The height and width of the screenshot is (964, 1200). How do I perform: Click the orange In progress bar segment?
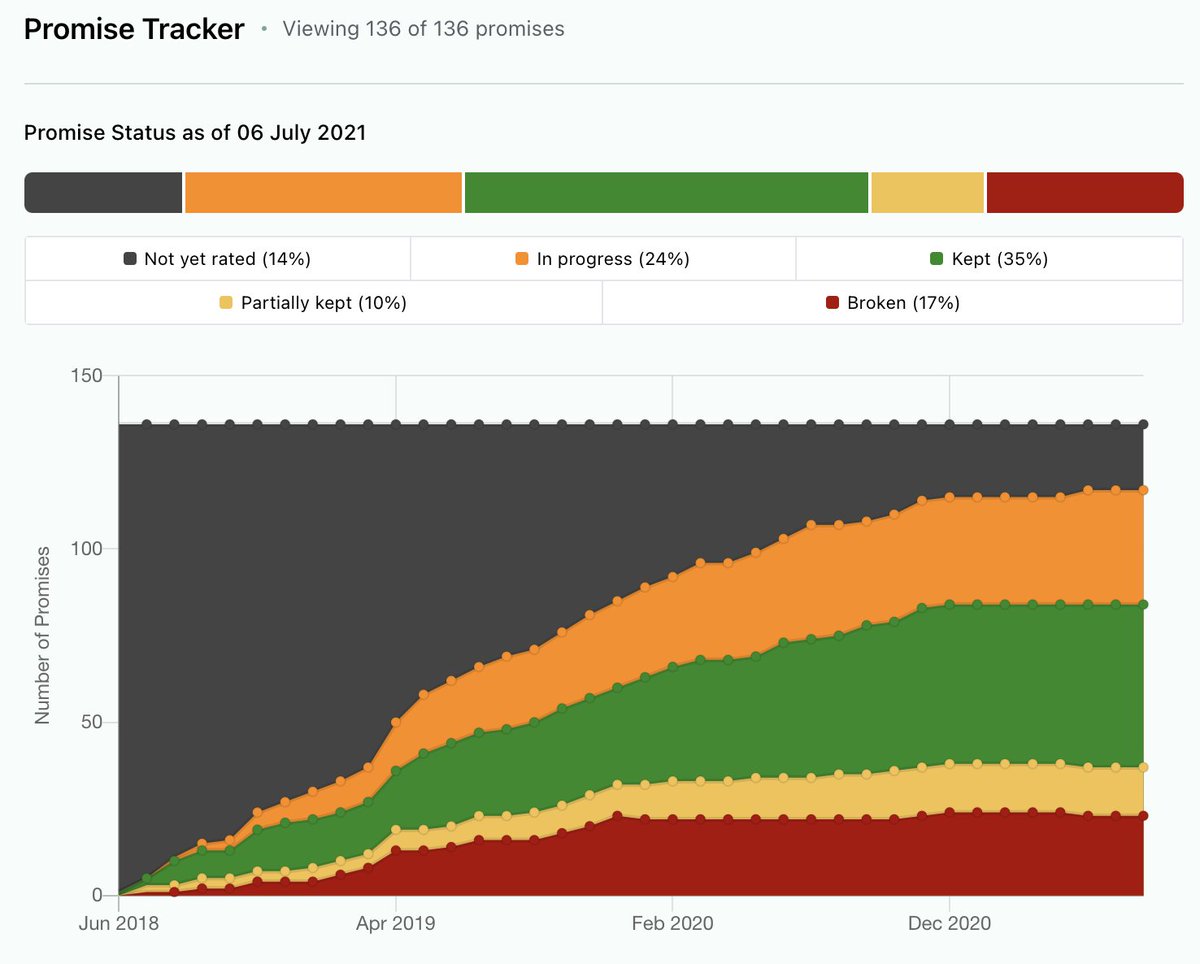[x=323, y=193]
